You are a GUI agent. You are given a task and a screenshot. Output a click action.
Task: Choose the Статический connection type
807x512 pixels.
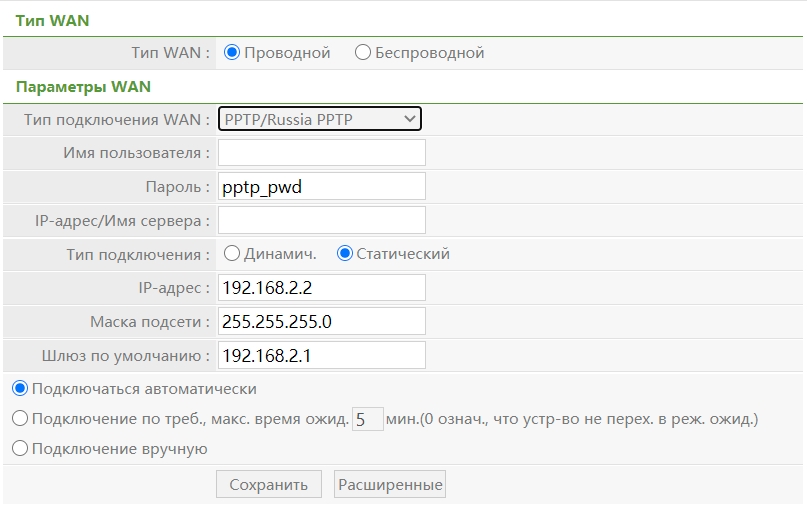[x=345, y=254]
